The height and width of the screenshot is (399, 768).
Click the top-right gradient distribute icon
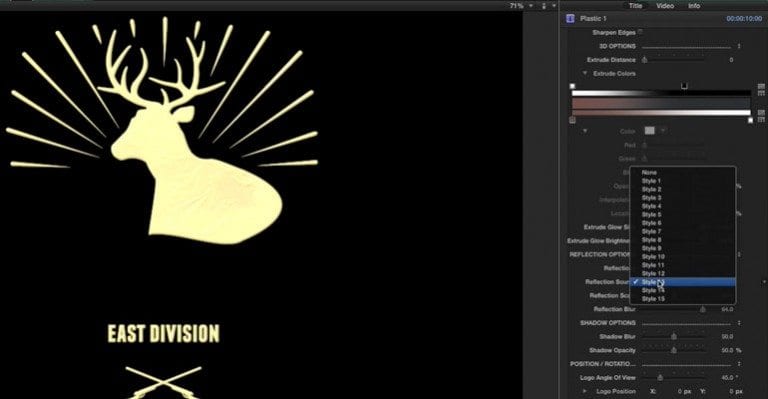tap(761, 86)
